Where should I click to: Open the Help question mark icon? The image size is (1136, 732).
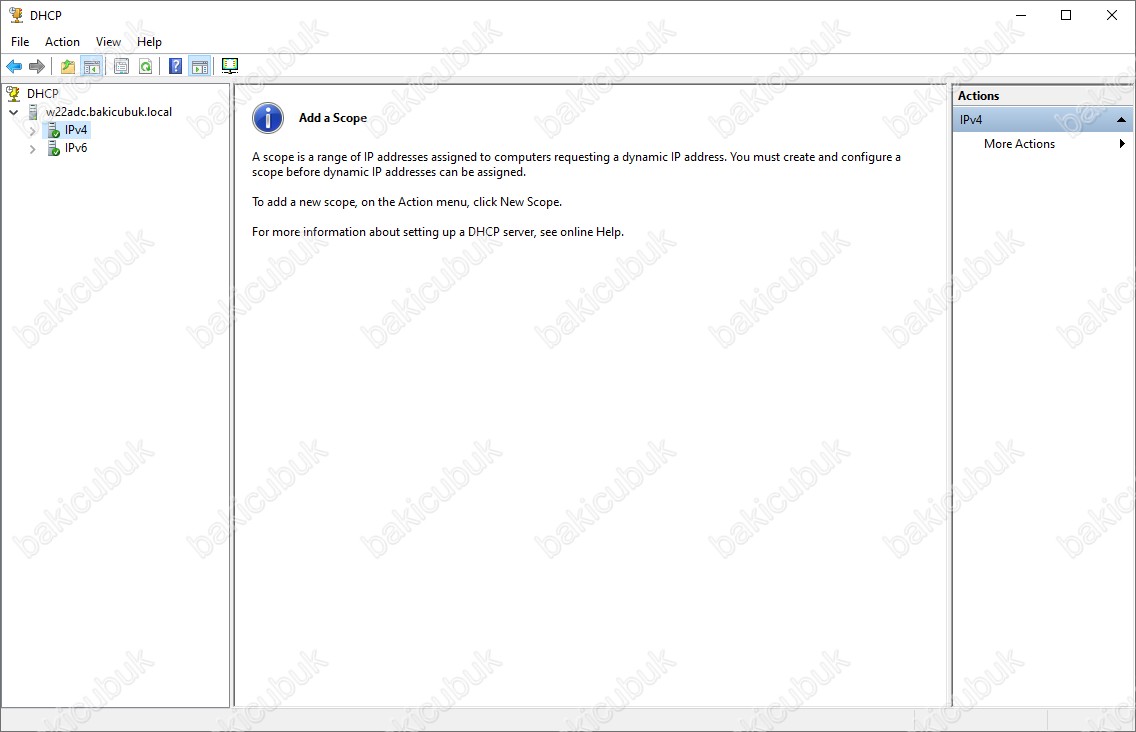click(x=175, y=67)
